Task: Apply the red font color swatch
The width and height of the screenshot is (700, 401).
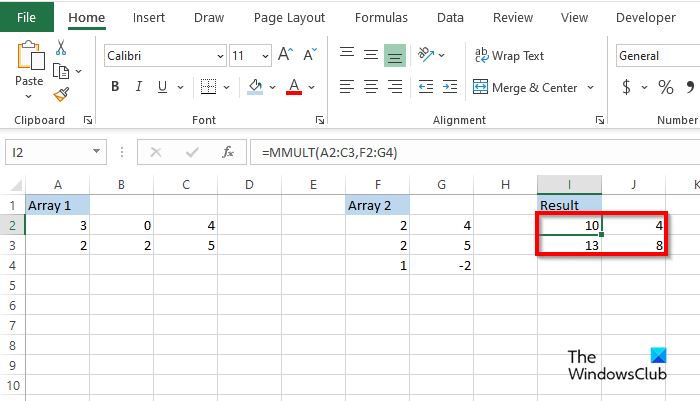Action: click(x=295, y=87)
